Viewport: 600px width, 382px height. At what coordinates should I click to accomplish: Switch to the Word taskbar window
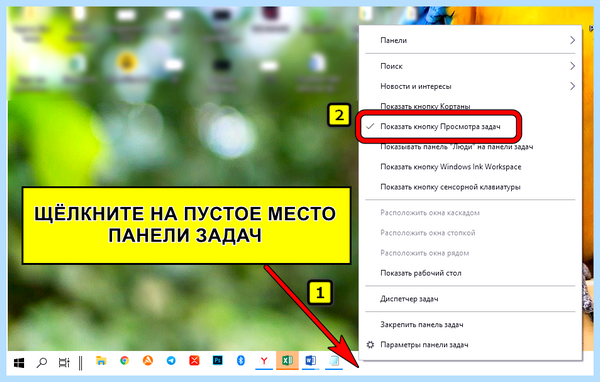click(x=310, y=361)
